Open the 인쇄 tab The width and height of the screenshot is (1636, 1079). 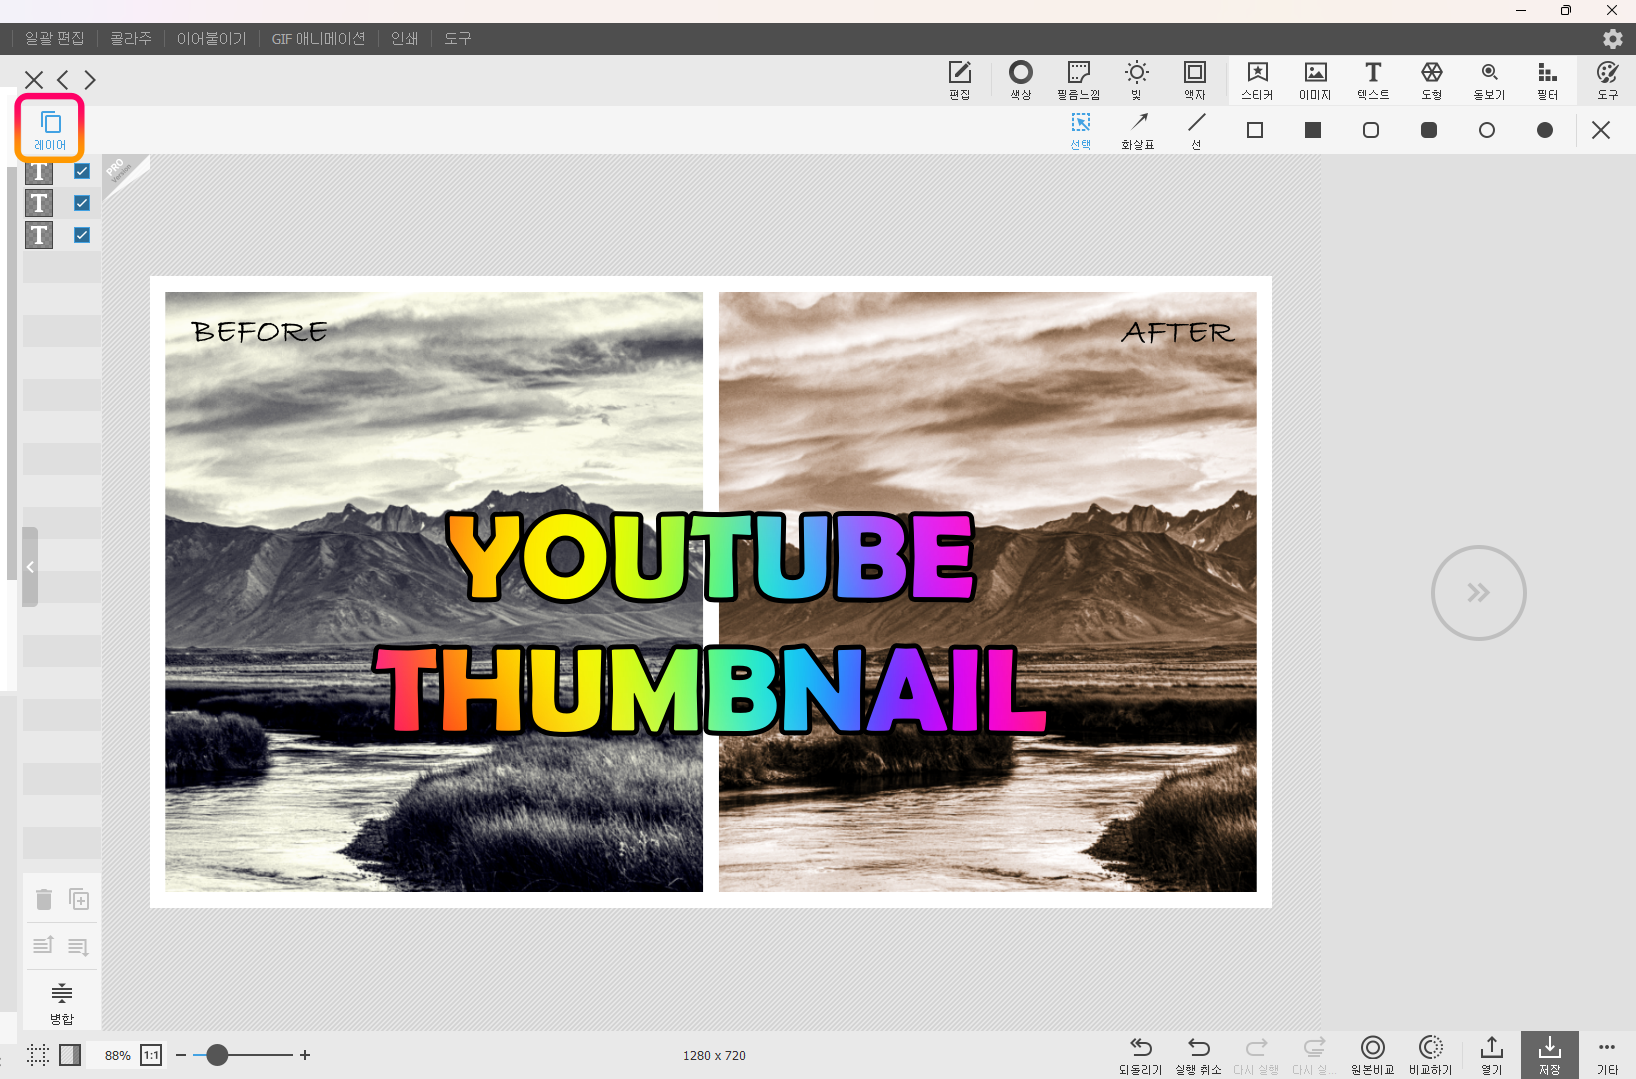[x=404, y=38]
